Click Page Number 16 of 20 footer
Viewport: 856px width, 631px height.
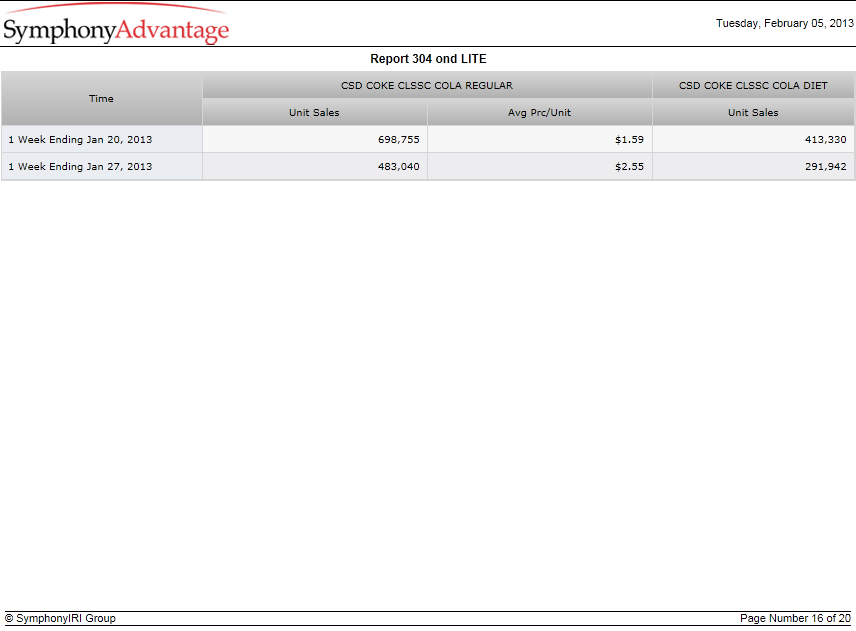click(795, 618)
